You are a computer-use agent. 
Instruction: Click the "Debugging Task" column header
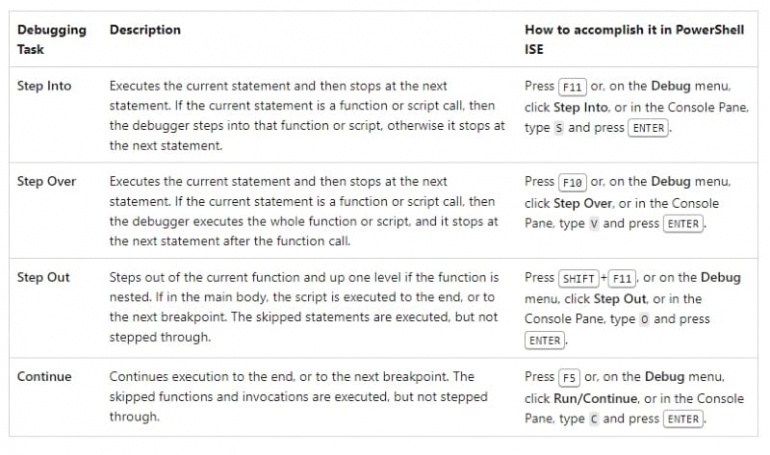tap(51, 39)
